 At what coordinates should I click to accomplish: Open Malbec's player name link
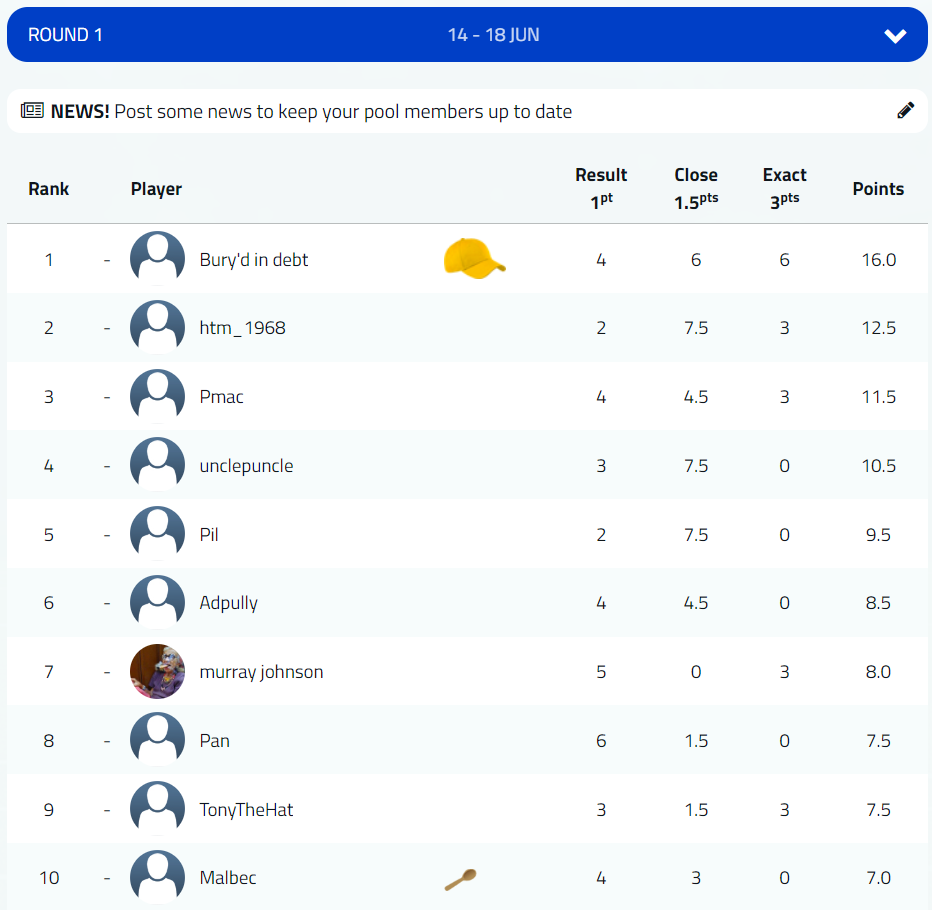click(228, 878)
